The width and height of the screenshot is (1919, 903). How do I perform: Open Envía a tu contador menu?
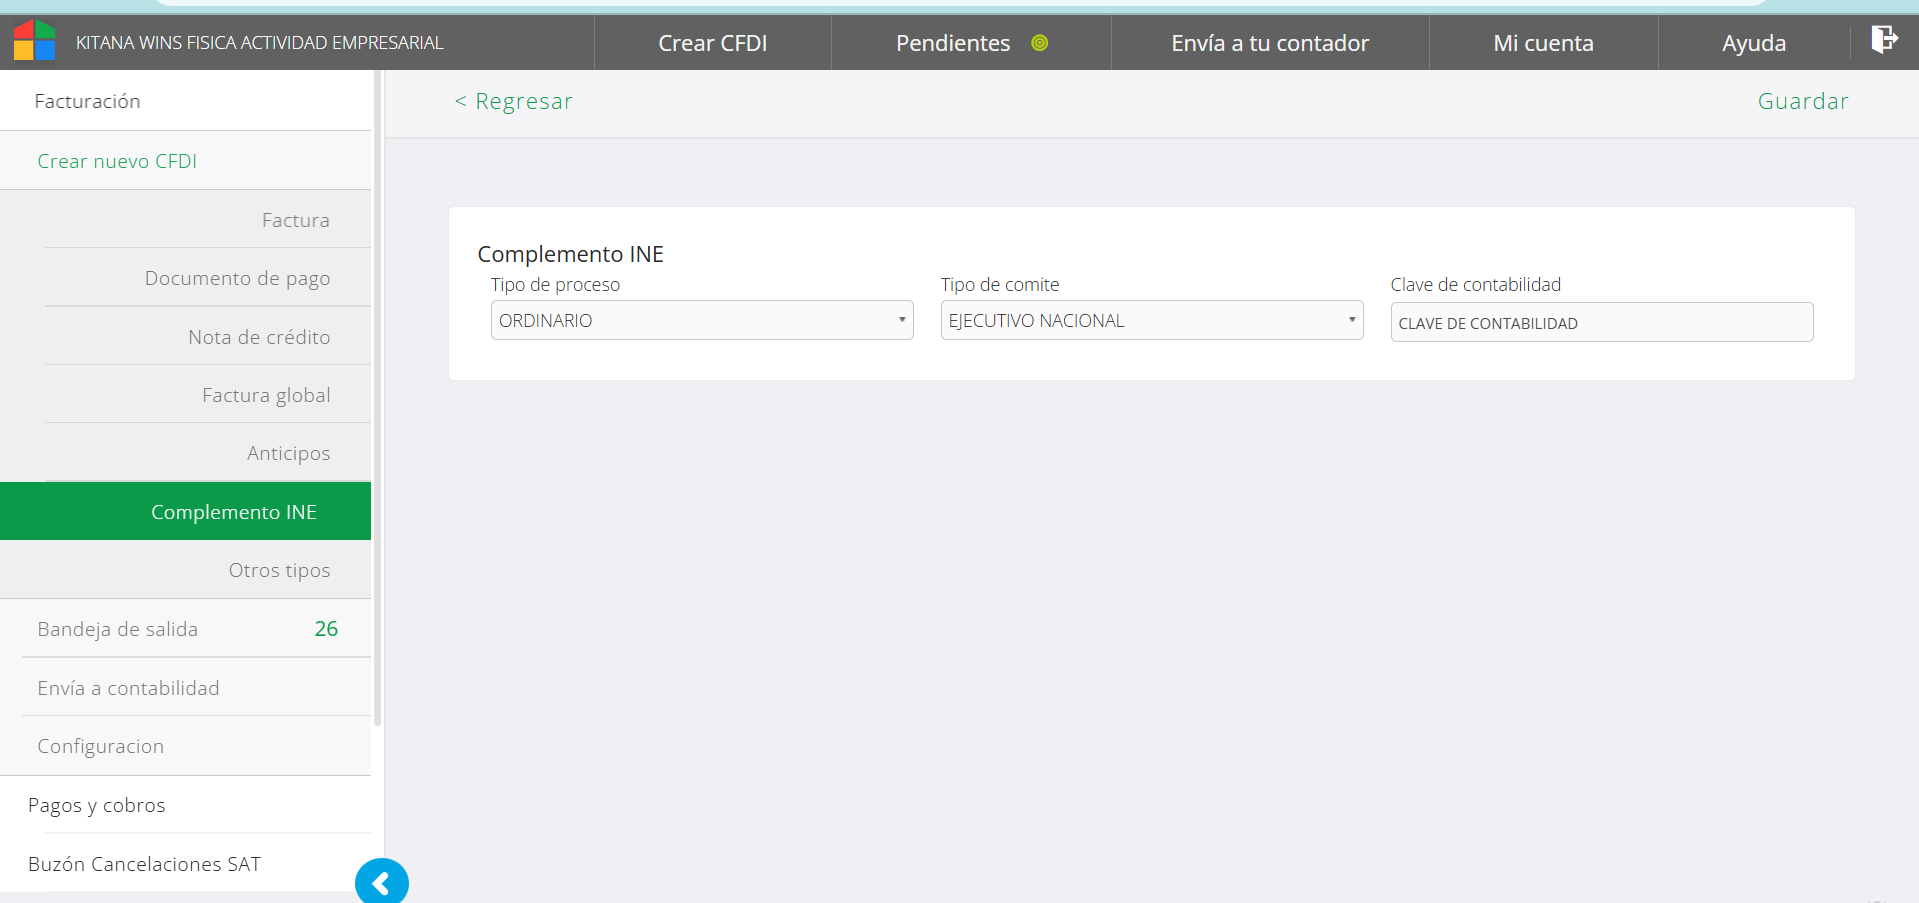1269,43
